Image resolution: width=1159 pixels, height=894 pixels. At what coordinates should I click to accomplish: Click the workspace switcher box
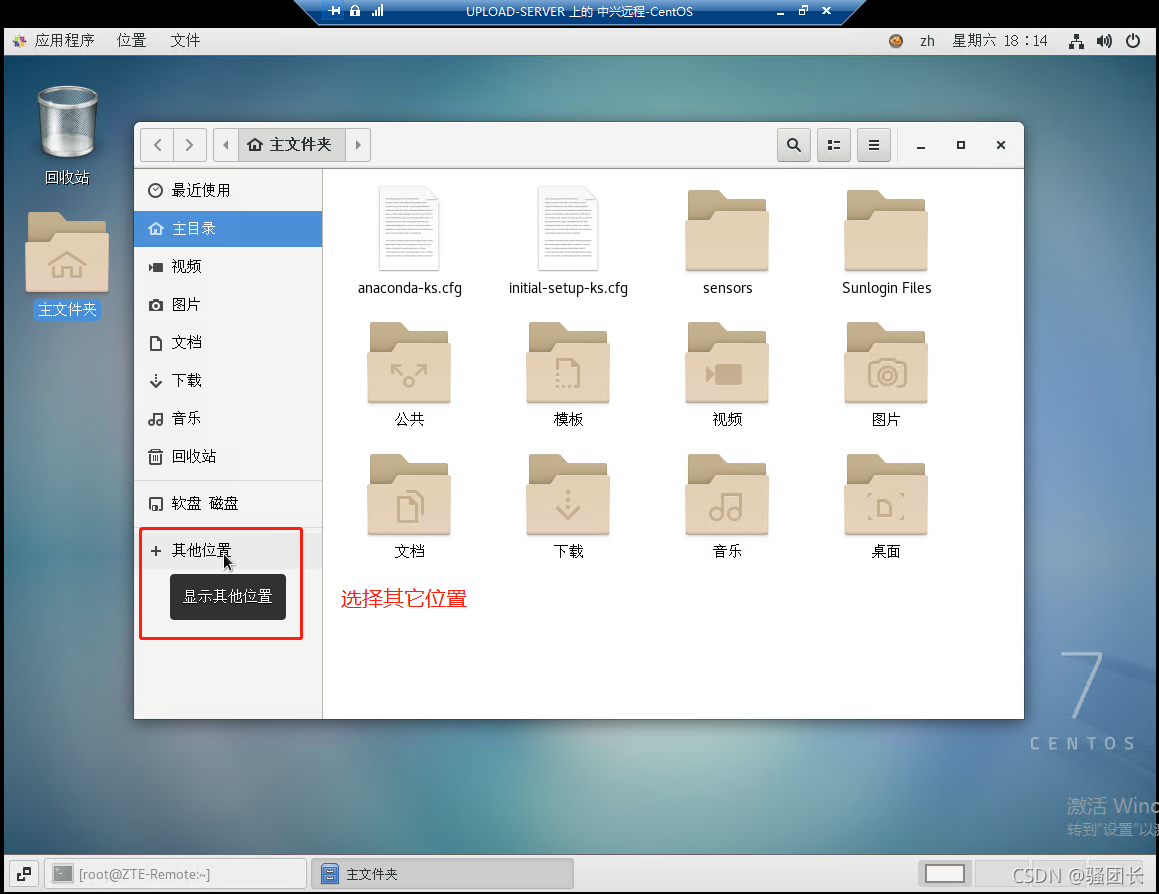click(945, 874)
